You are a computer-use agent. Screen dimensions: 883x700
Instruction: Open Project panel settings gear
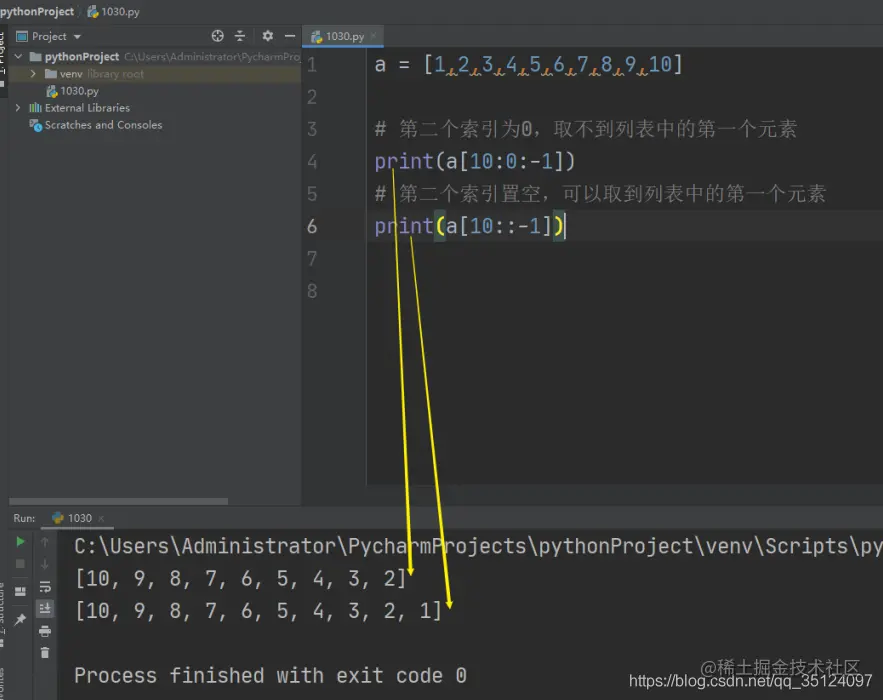point(267,36)
